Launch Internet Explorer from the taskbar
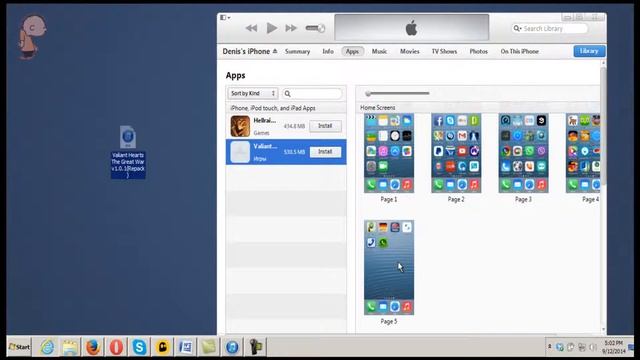The width and height of the screenshot is (640, 360). 47,347
